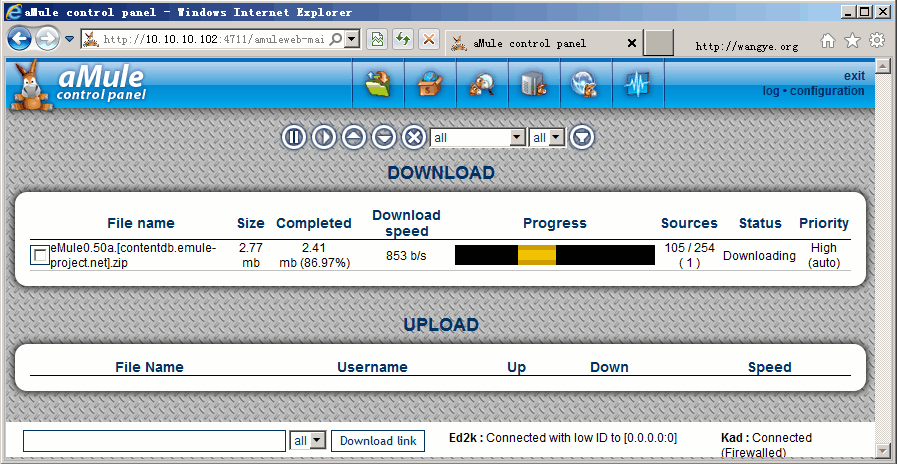Open the recent pages dropdown arrow

click(x=69, y=39)
